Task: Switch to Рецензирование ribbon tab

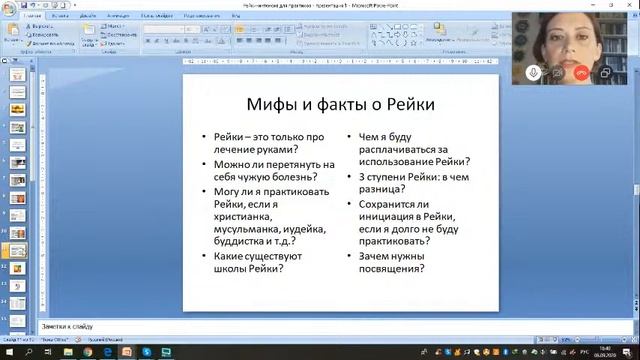Action: click(202, 16)
